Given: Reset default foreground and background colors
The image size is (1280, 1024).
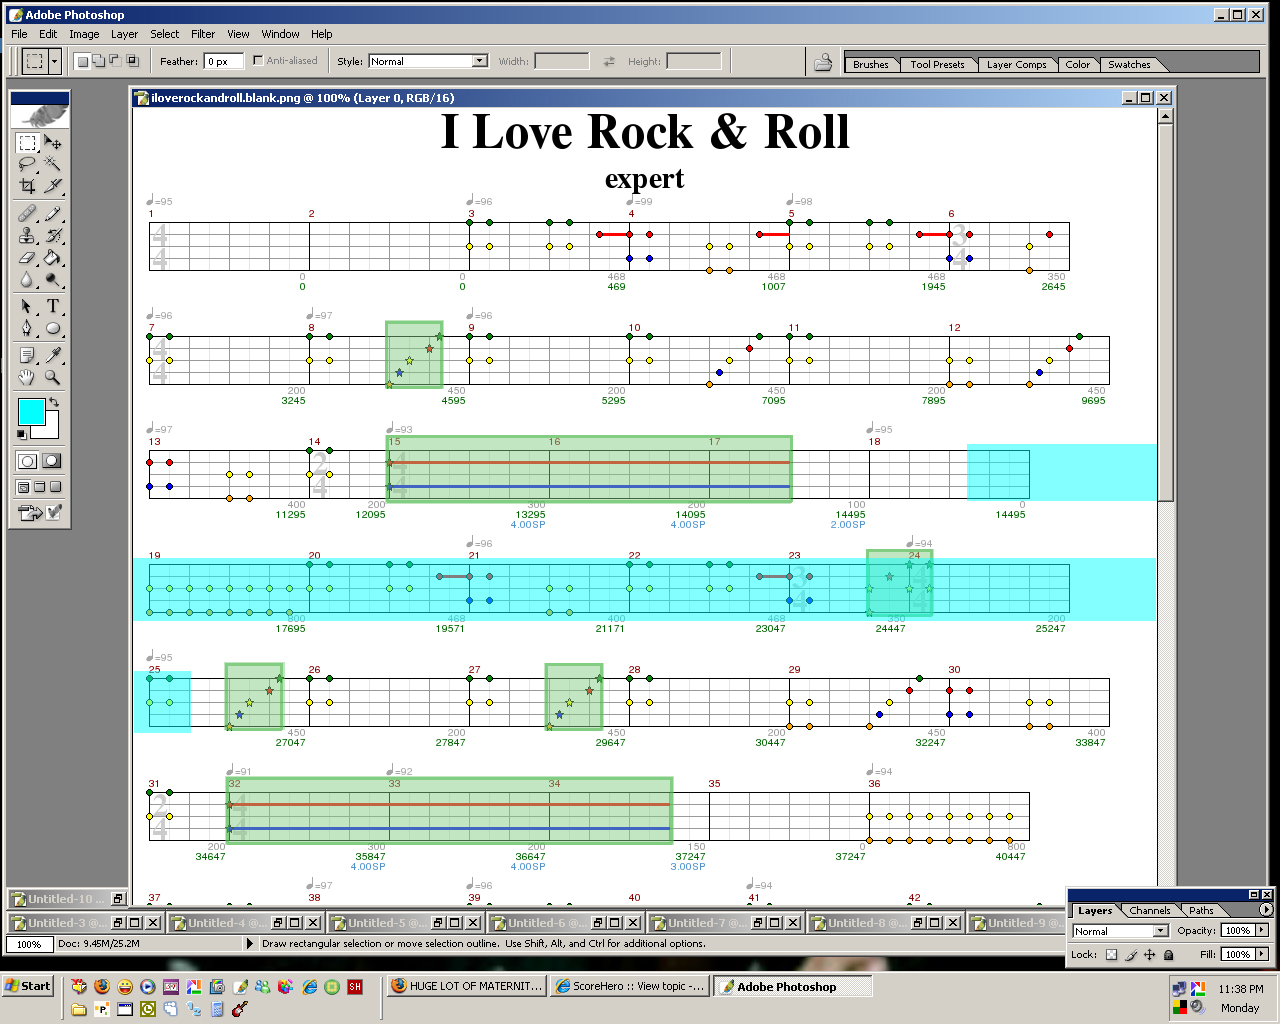Looking at the screenshot, I should tap(22, 434).
